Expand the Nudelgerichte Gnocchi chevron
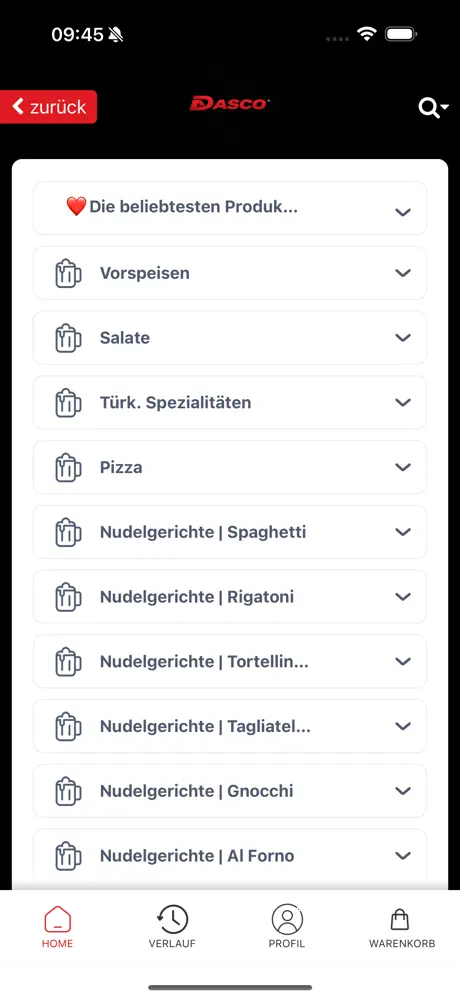460x999 pixels. (403, 791)
